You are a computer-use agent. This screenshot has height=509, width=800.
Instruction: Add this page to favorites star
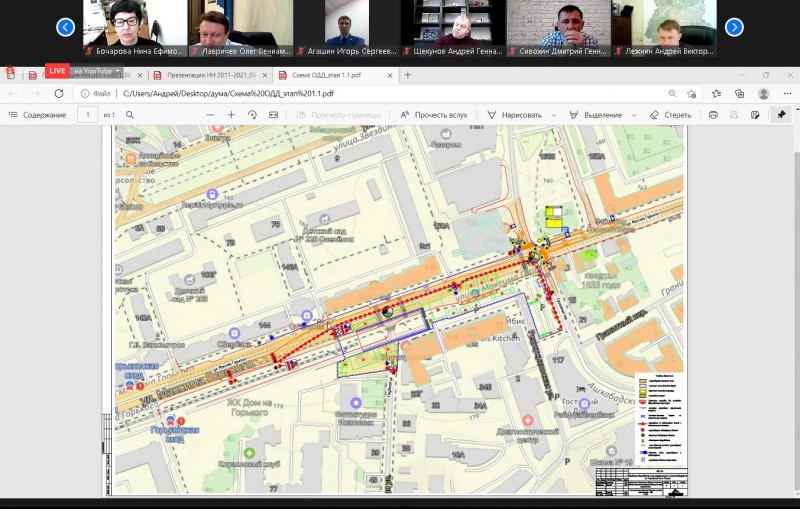(692, 93)
